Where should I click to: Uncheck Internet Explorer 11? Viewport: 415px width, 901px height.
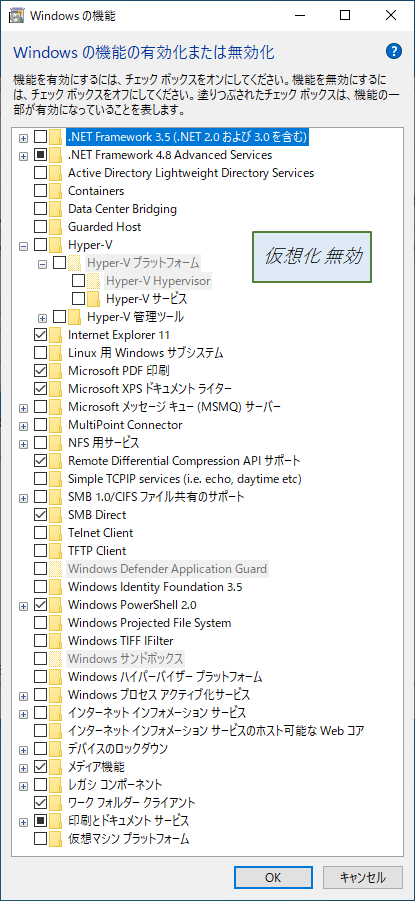coord(40,335)
